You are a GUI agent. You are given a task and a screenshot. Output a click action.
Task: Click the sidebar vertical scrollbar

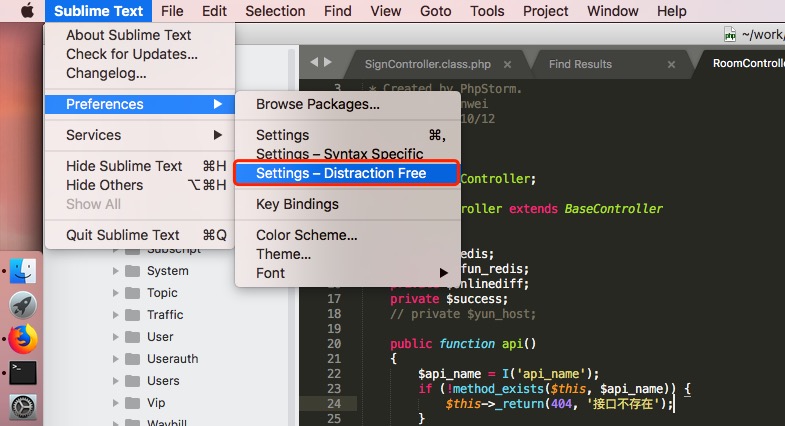coord(292,235)
